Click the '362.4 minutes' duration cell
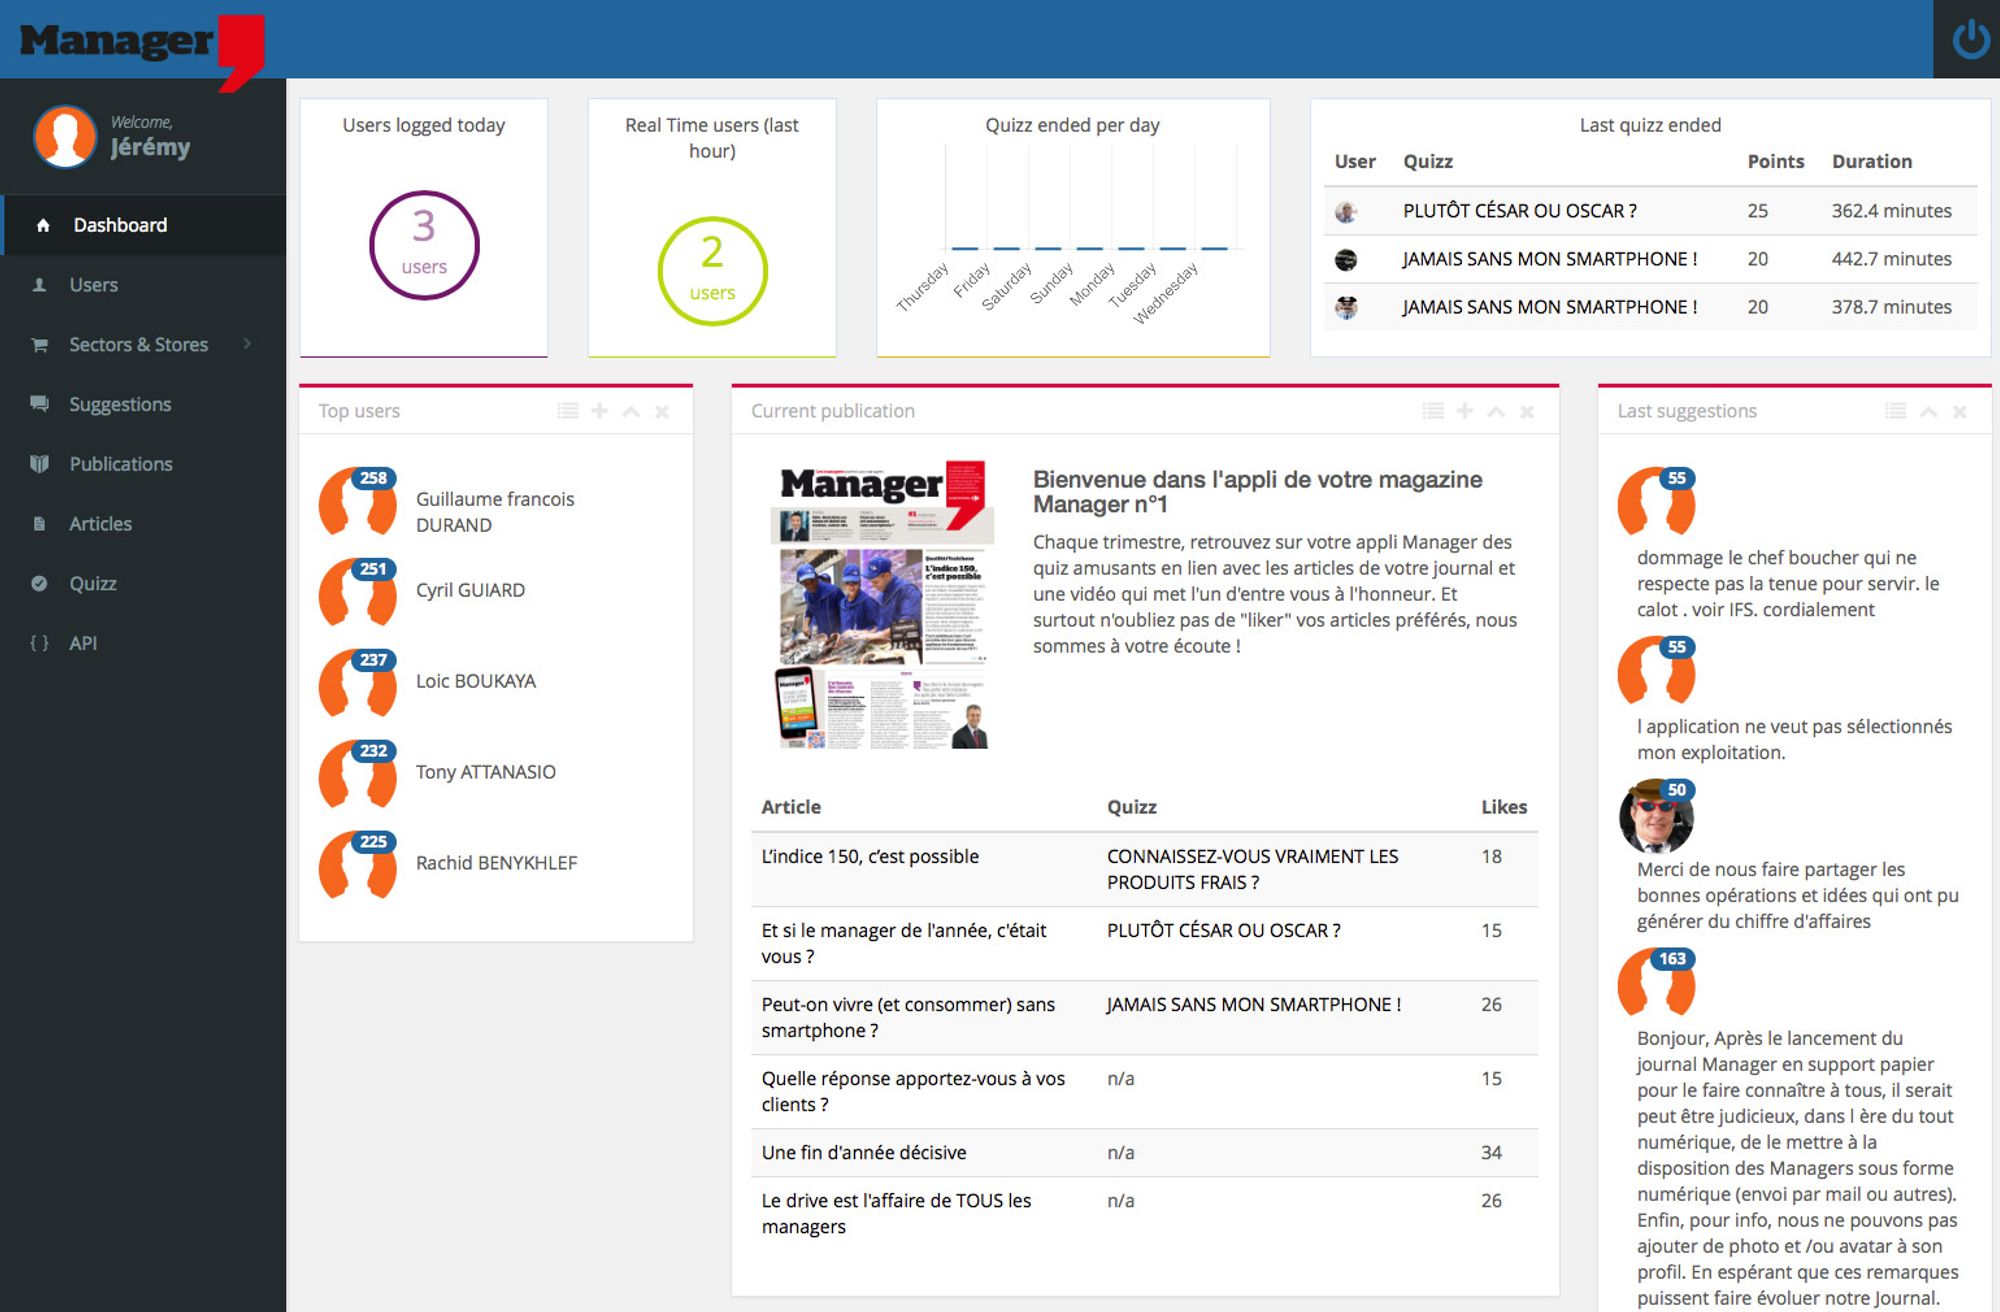This screenshot has height=1312, width=2000. click(1891, 211)
